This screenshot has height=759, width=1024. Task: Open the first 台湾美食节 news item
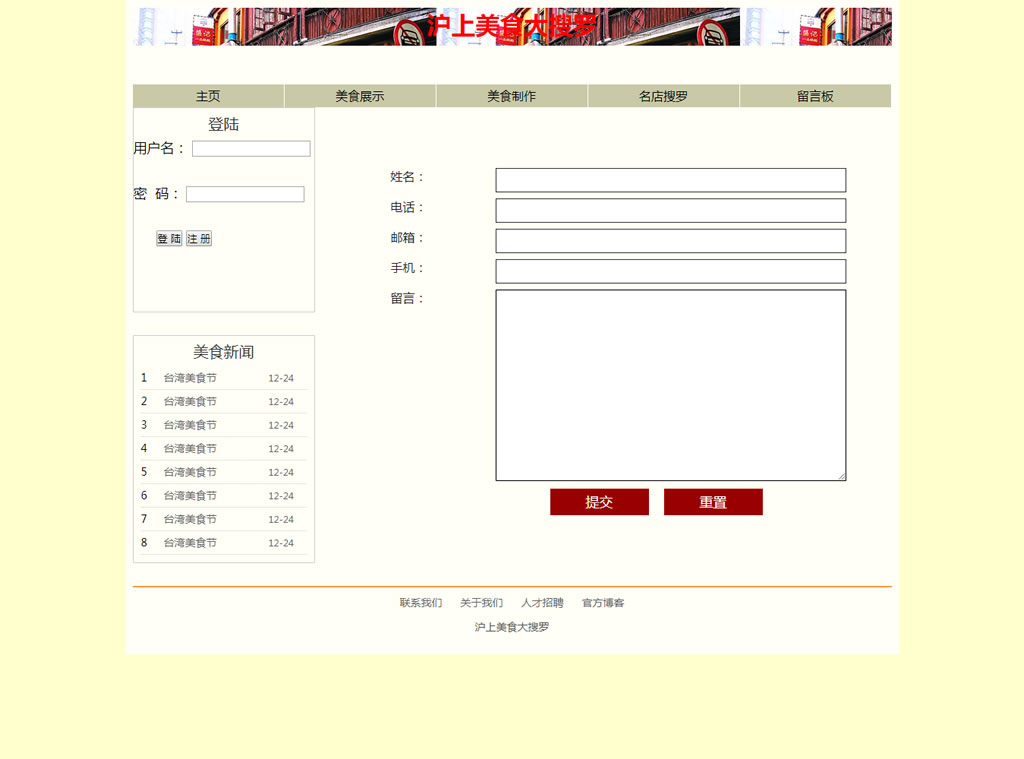point(190,378)
